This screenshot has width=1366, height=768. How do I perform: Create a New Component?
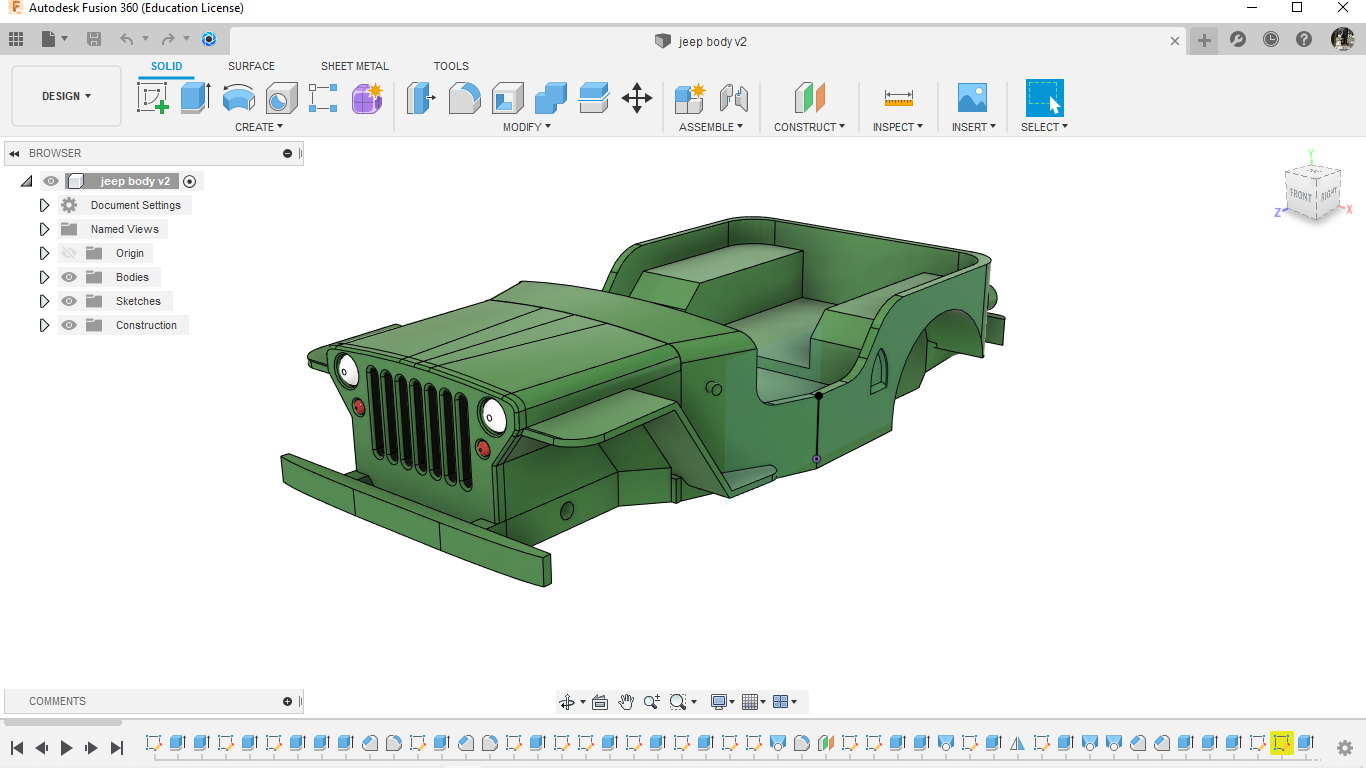coord(690,98)
